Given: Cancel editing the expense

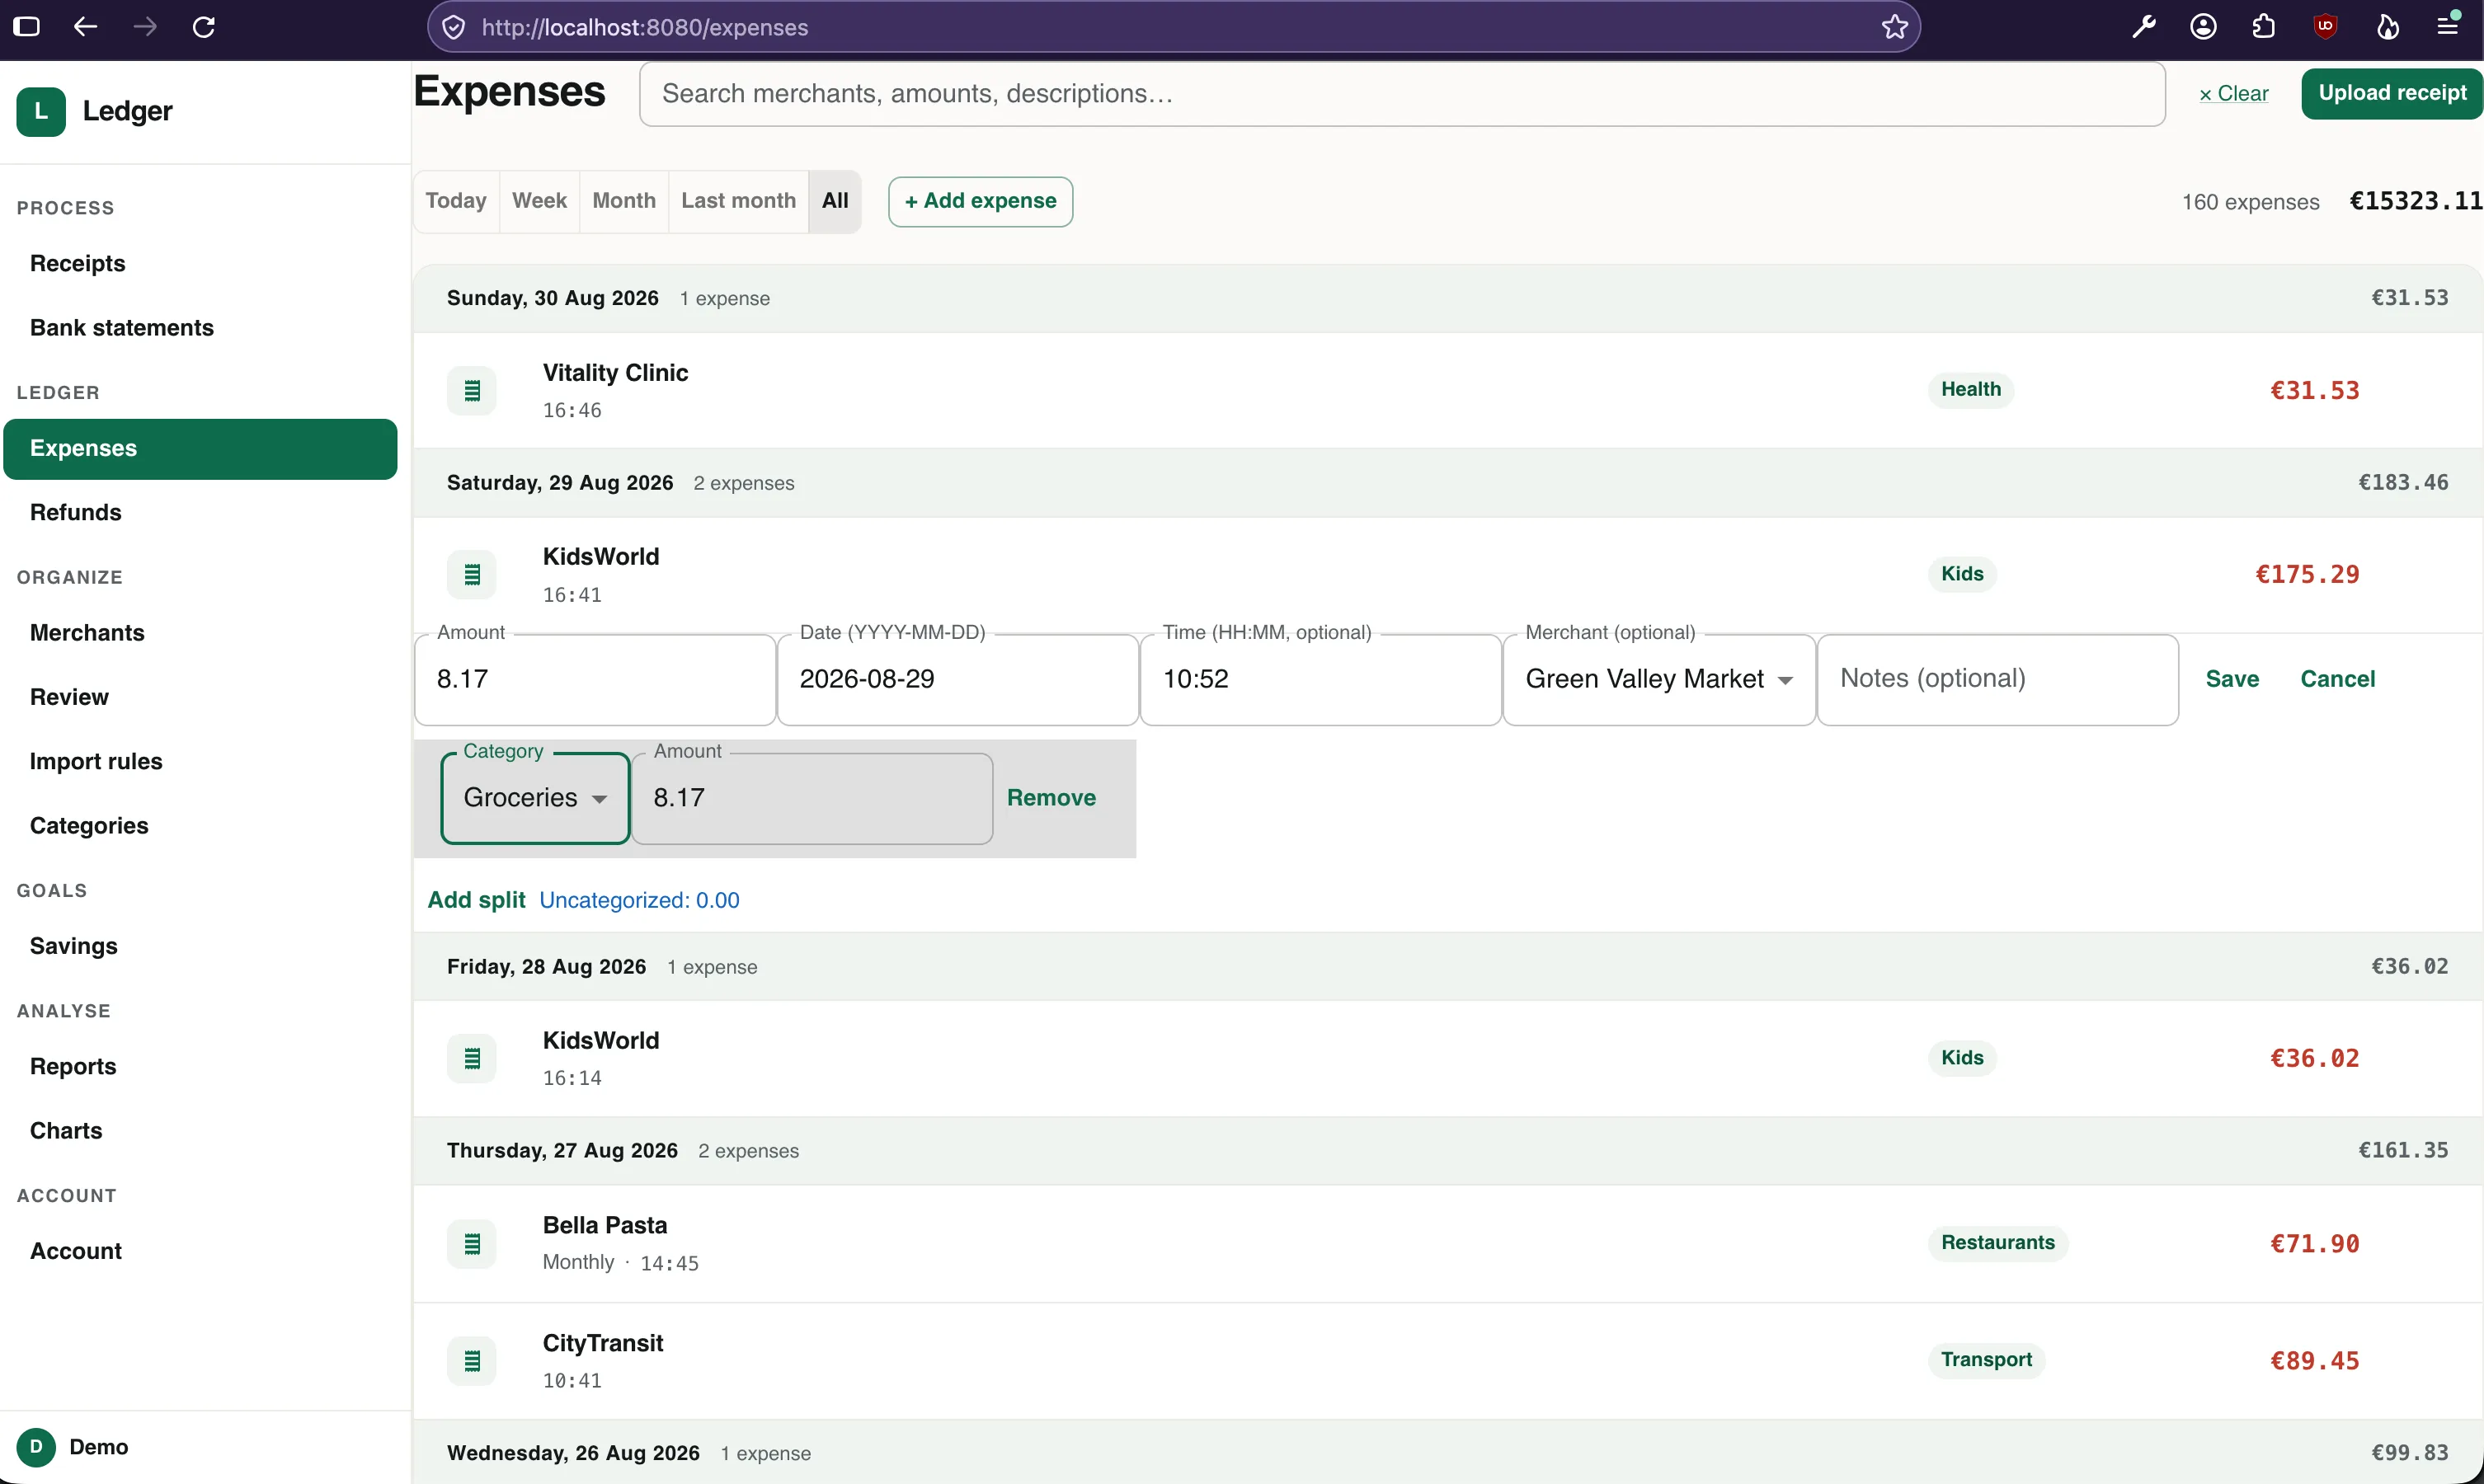Looking at the screenshot, I should 2337,679.
